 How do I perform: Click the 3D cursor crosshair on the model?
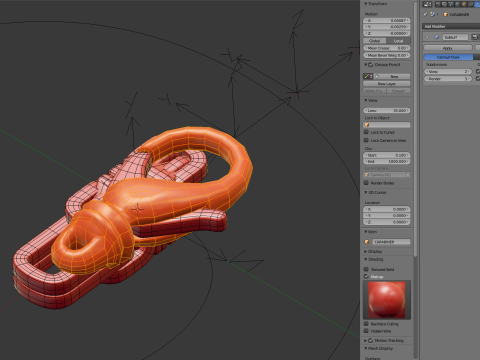click(x=137, y=209)
